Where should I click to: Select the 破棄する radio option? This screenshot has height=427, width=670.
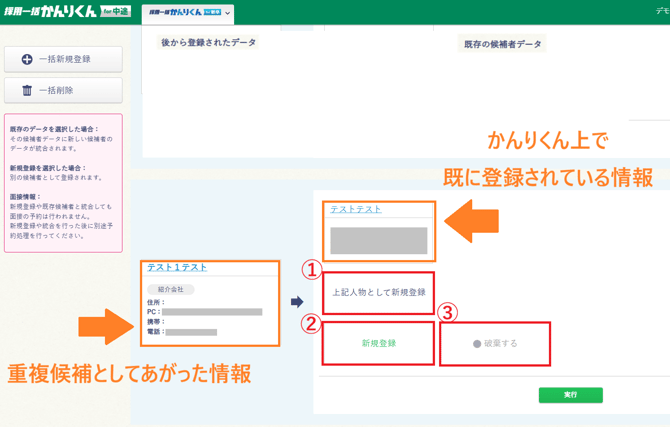[x=495, y=344]
